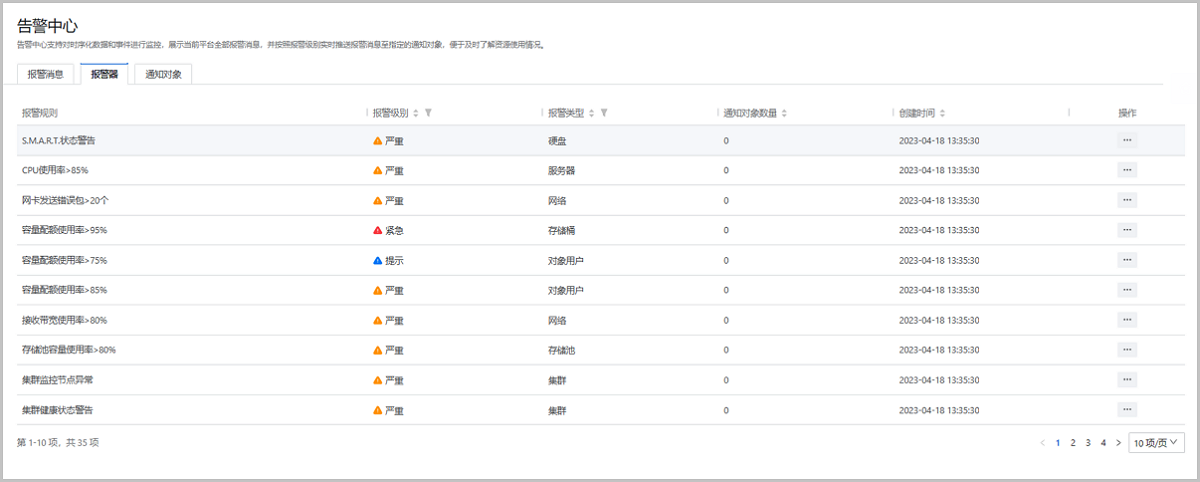
Task: Open actions menu for 存储池容量使用率>80% row
Action: (x=1127, y=350)
